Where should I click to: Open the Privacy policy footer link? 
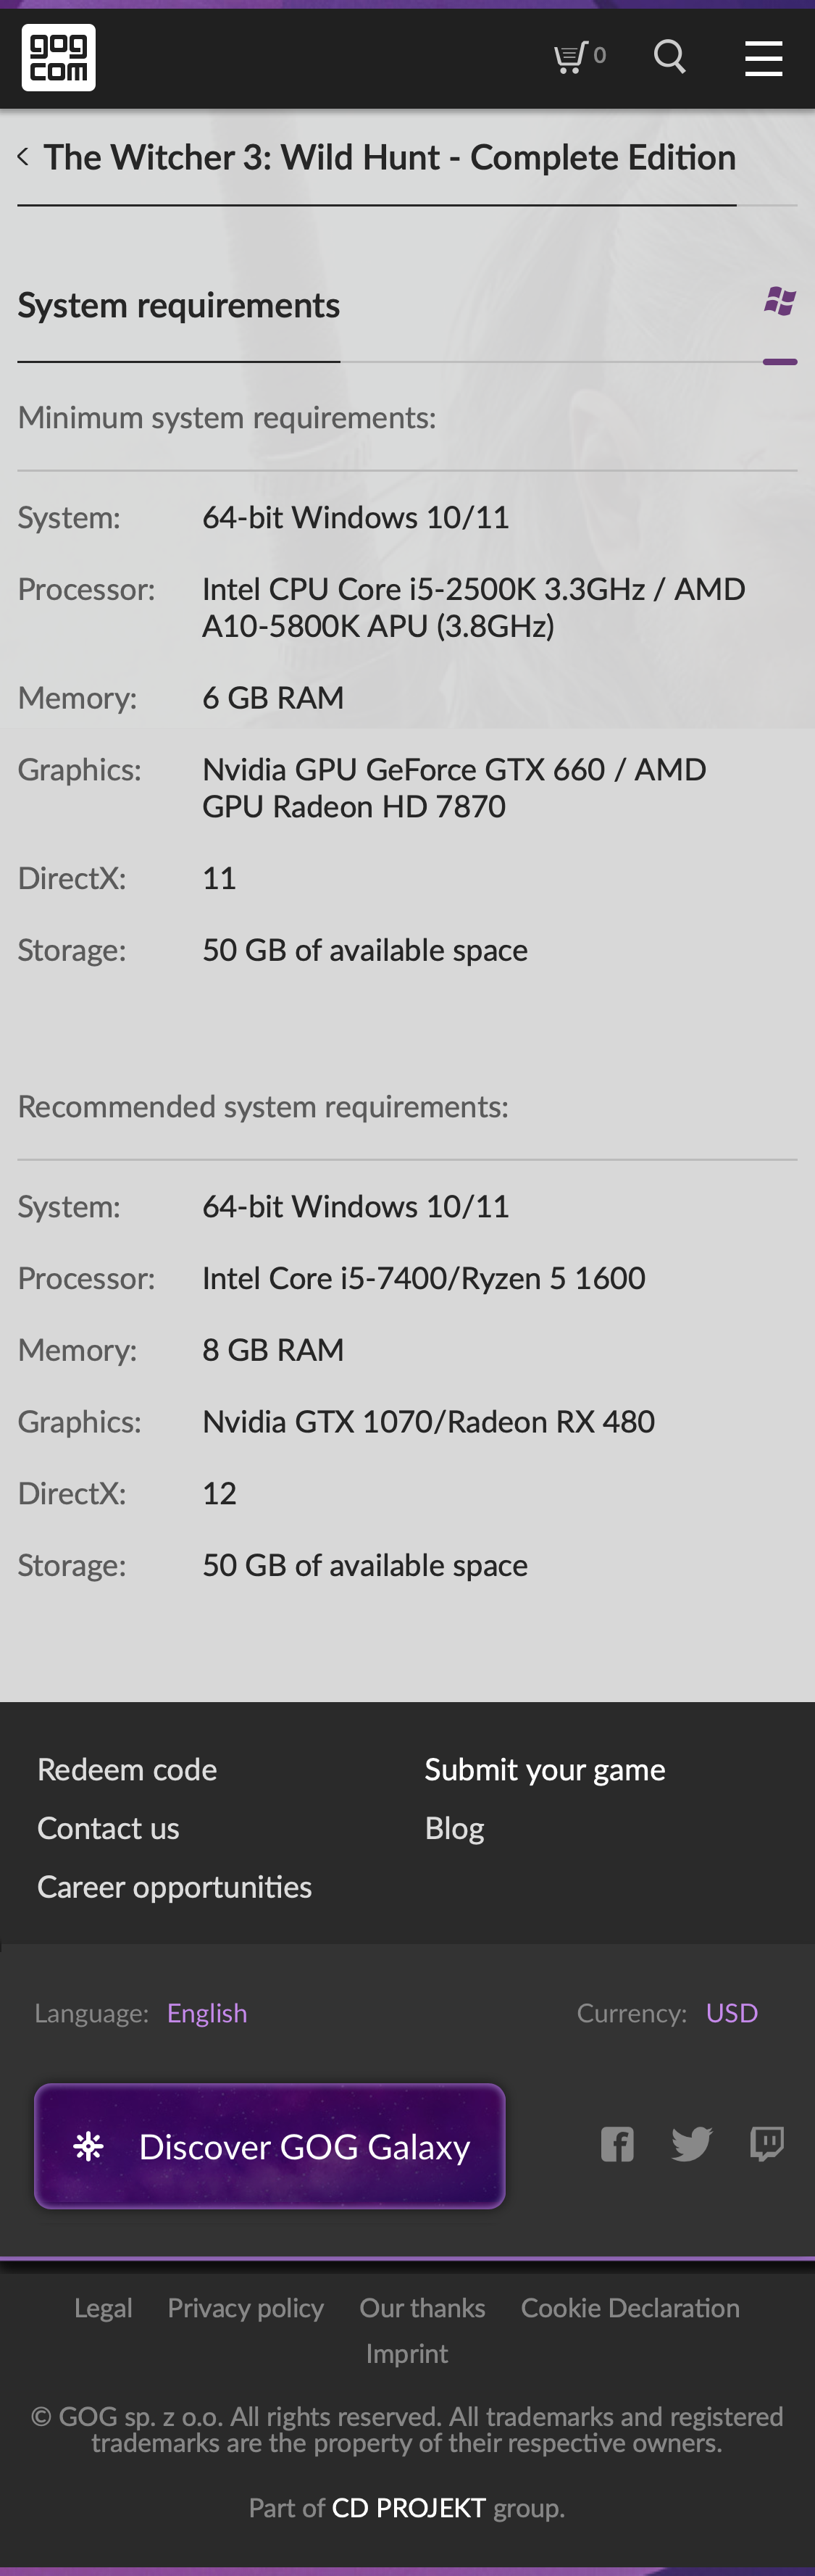[x=245, y=2308]
